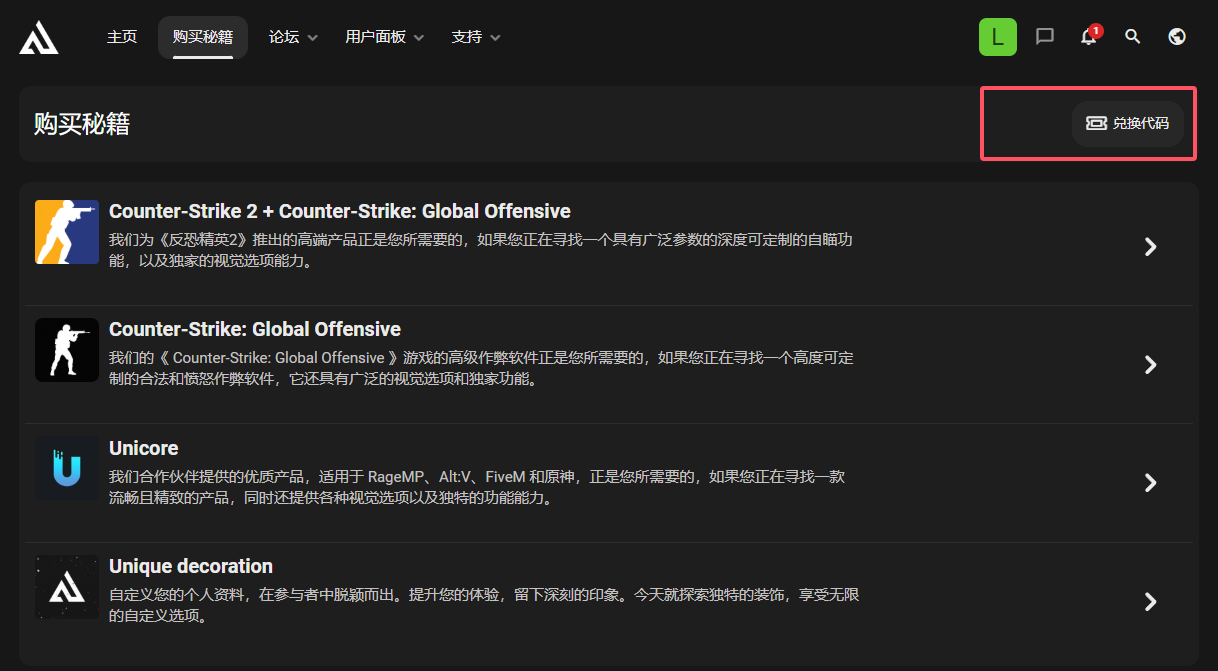
Task: Click the arrow on the Unicore row
Action: tap(1150, 483)
